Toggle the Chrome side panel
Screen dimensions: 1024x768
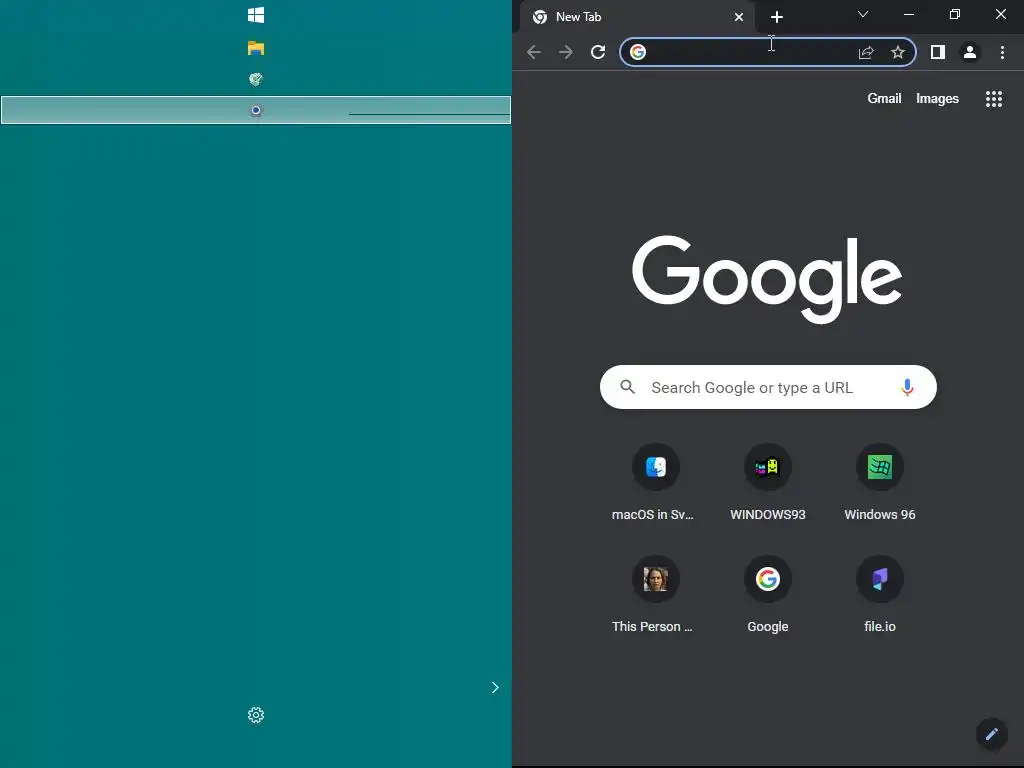click(x=938, y=52)
